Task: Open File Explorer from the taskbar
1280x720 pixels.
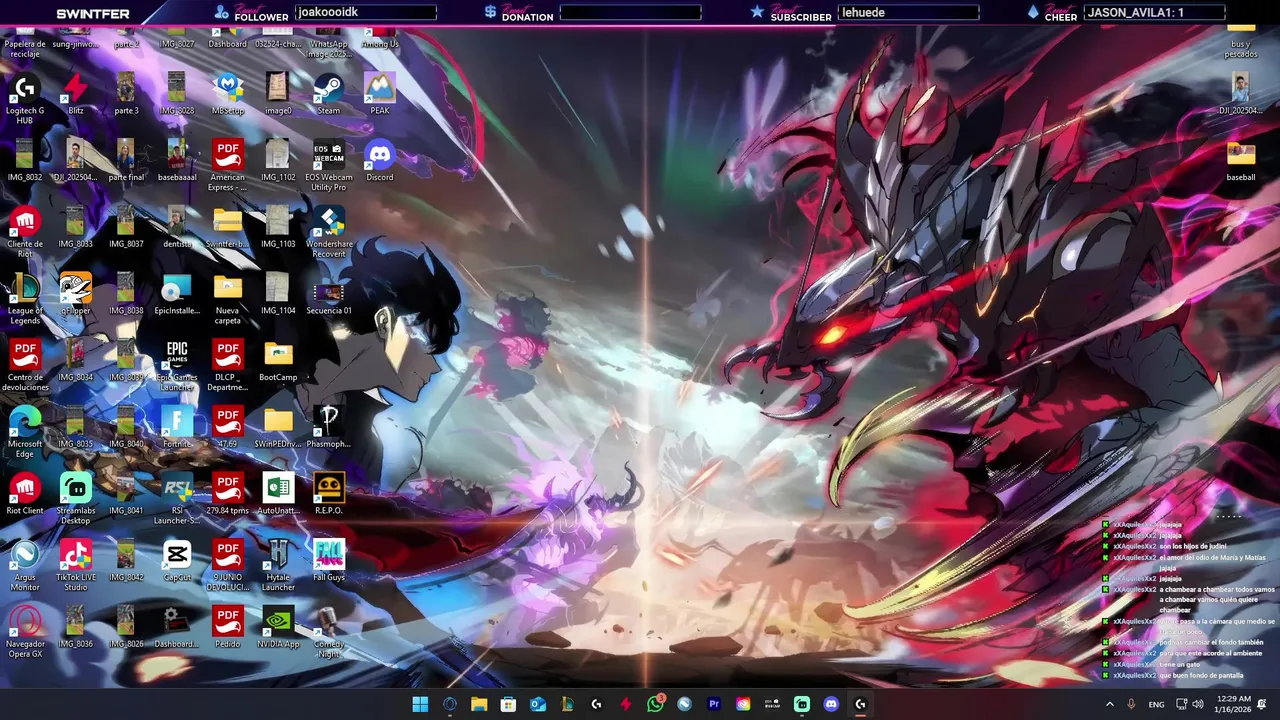Action: [479, 704]
